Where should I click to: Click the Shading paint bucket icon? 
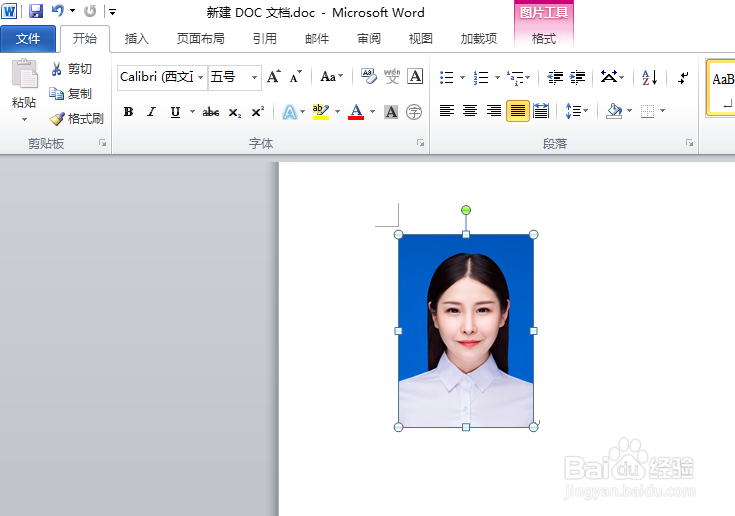click(614, 111)
